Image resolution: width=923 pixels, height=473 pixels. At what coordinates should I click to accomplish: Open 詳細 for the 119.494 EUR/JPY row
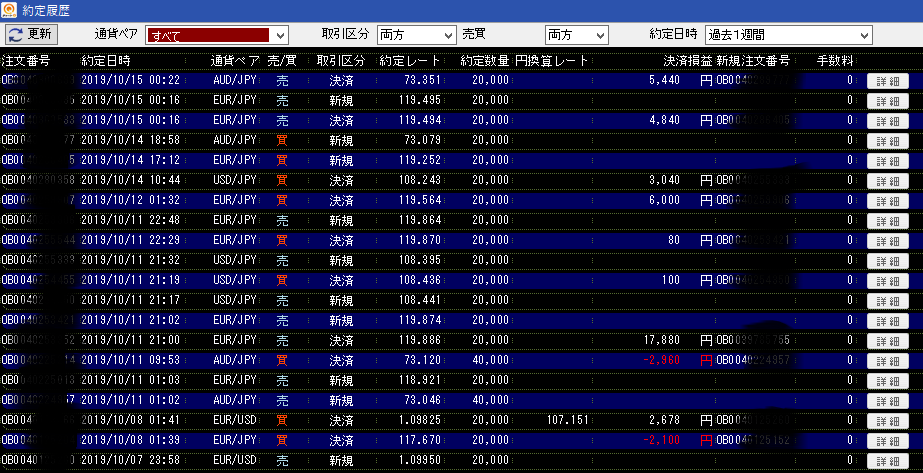tap(888, 121)
